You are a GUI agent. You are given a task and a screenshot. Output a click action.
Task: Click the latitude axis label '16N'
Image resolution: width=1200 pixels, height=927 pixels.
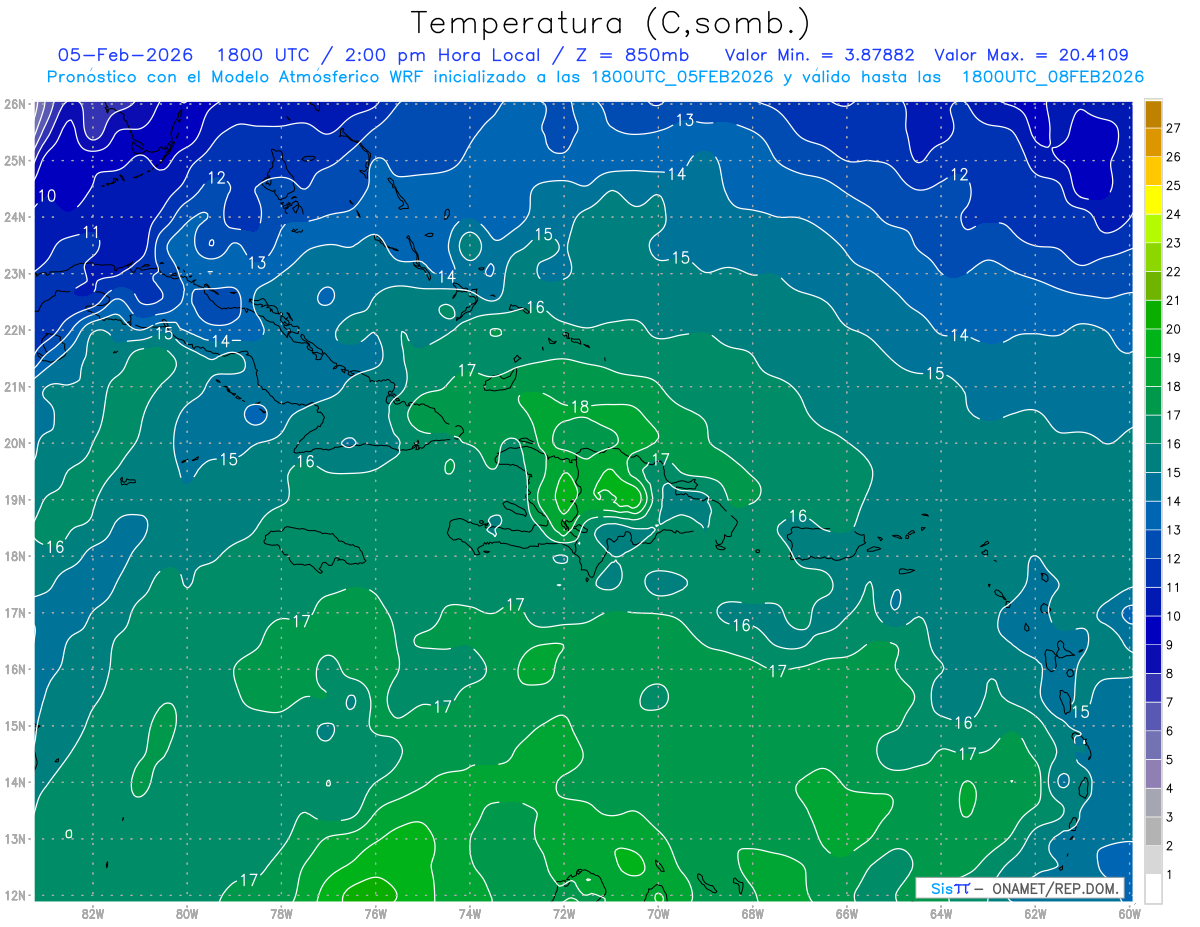[x=14, y=668]
